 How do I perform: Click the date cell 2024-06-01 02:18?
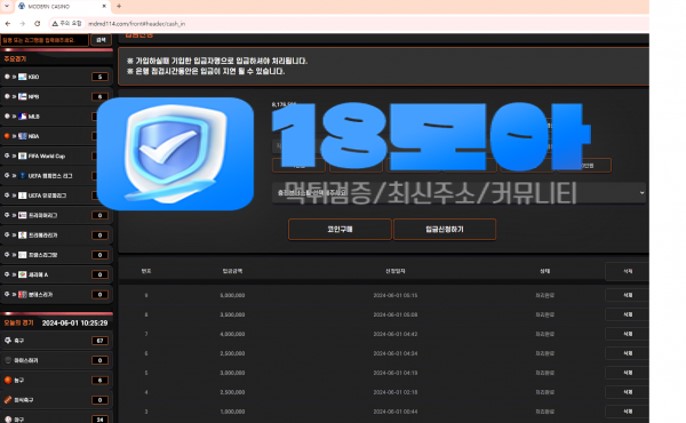click(395, 392)
